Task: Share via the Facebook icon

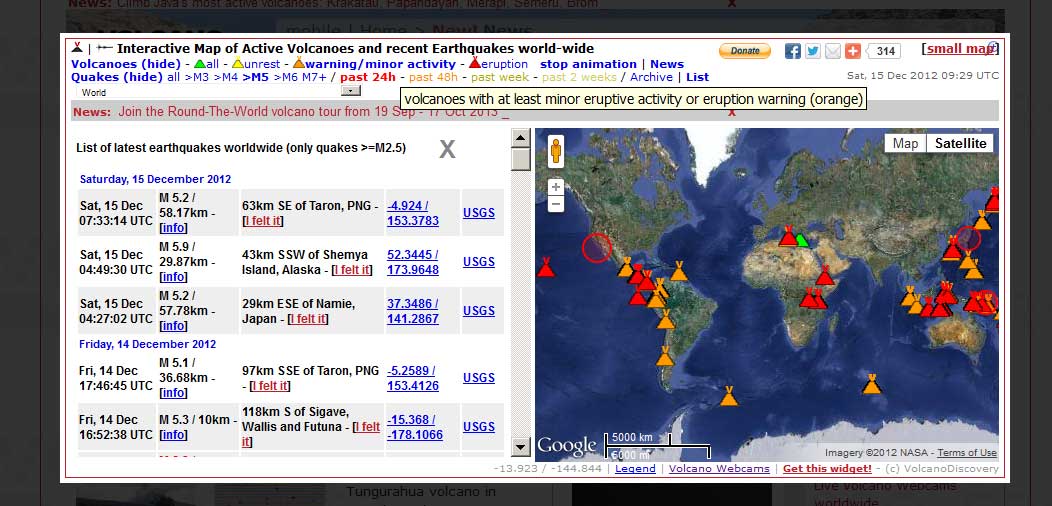Action: [x=792, y=51]
